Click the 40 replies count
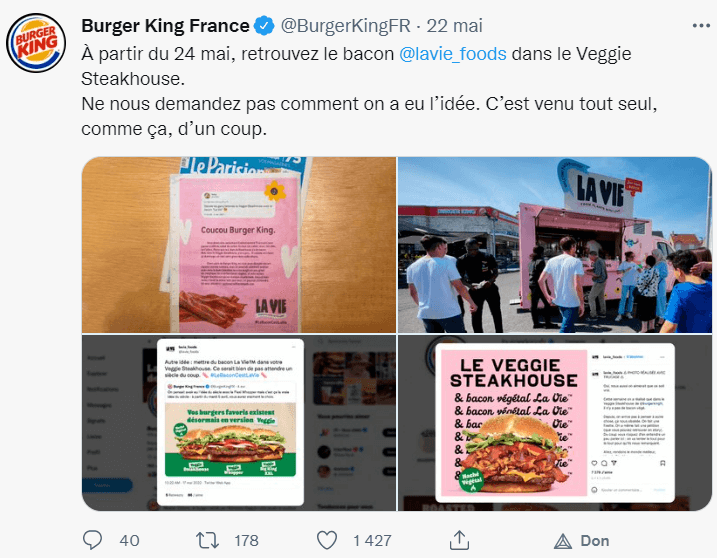The height and width of the screenshot is (558, 717). tap(129, 541)
